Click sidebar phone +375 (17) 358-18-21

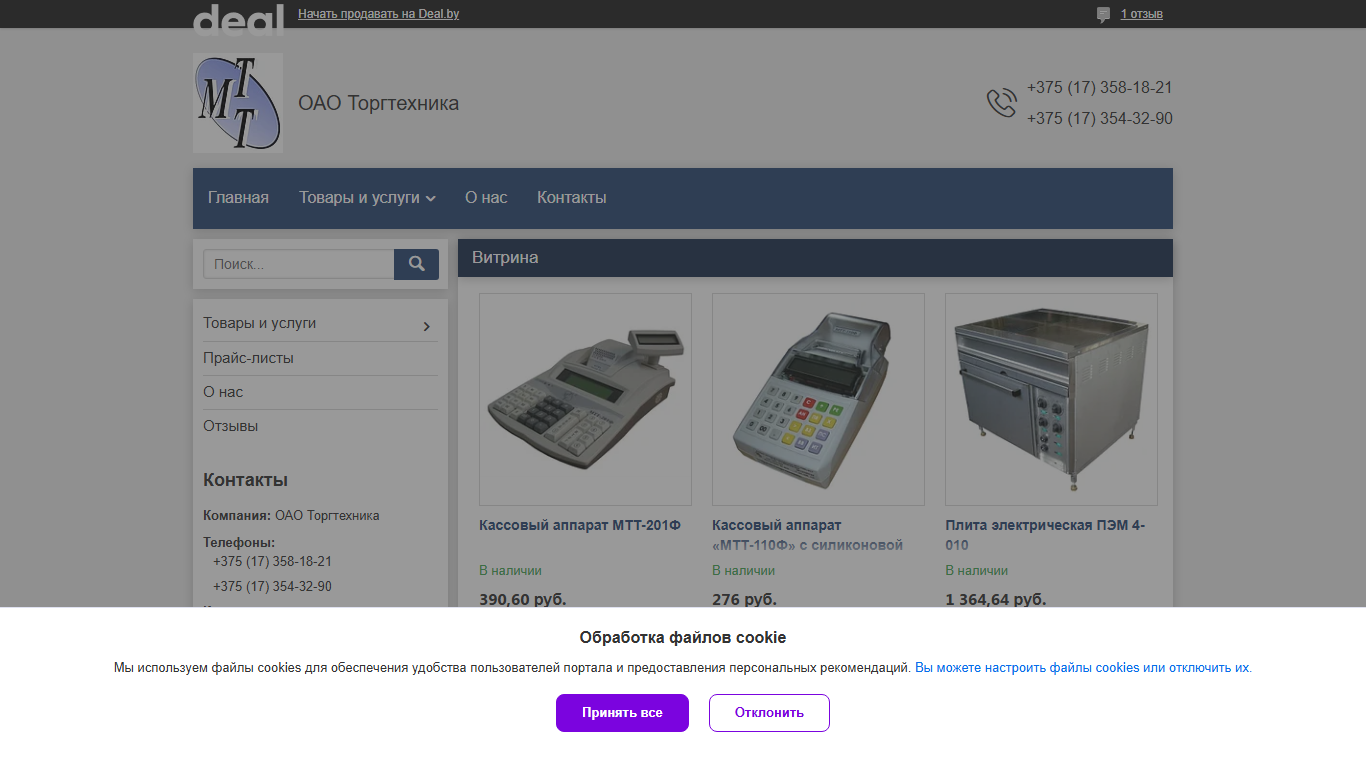[x=272, y=562]
